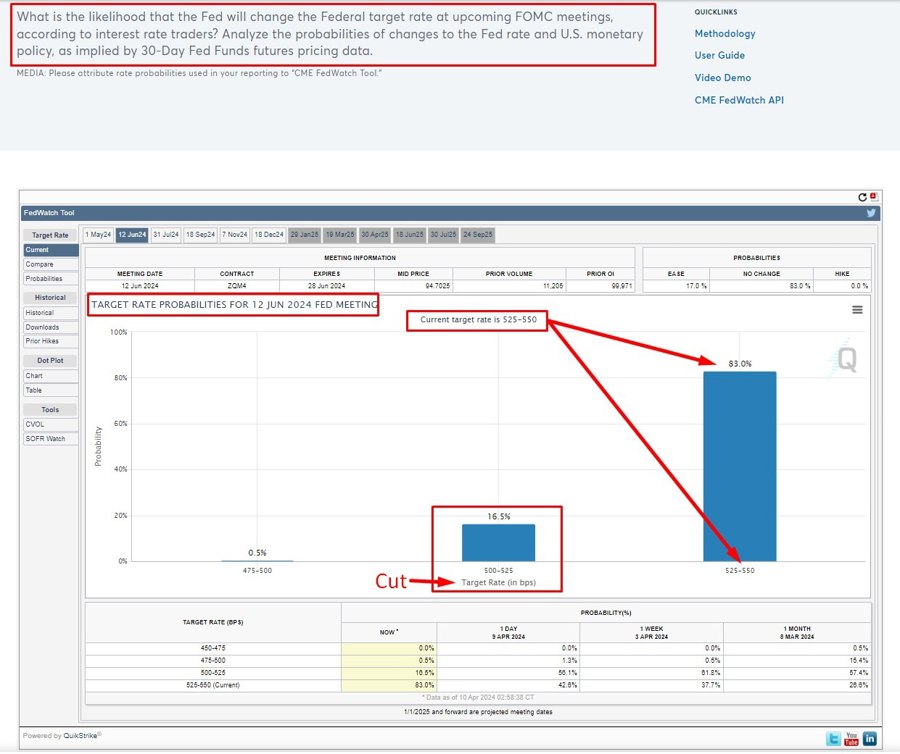
Task: Click the 83.0 % No Change value
Action: [x=762, y=286]
